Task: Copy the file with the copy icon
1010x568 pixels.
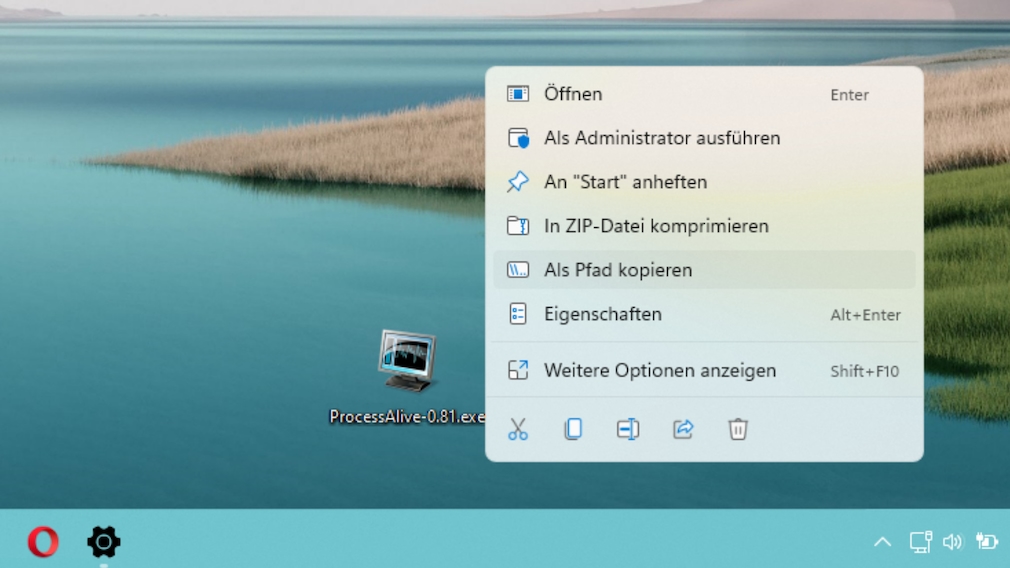Action: 573,429
